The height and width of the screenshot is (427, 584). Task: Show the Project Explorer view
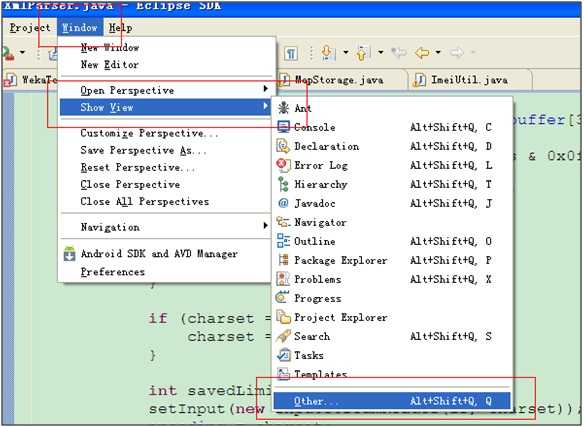tap(393, 317)
